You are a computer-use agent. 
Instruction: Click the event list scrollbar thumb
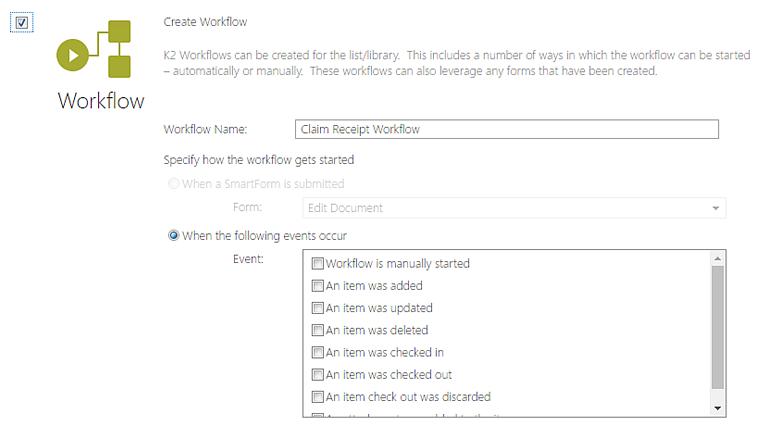pyautogui.click(x=717, y=327)
